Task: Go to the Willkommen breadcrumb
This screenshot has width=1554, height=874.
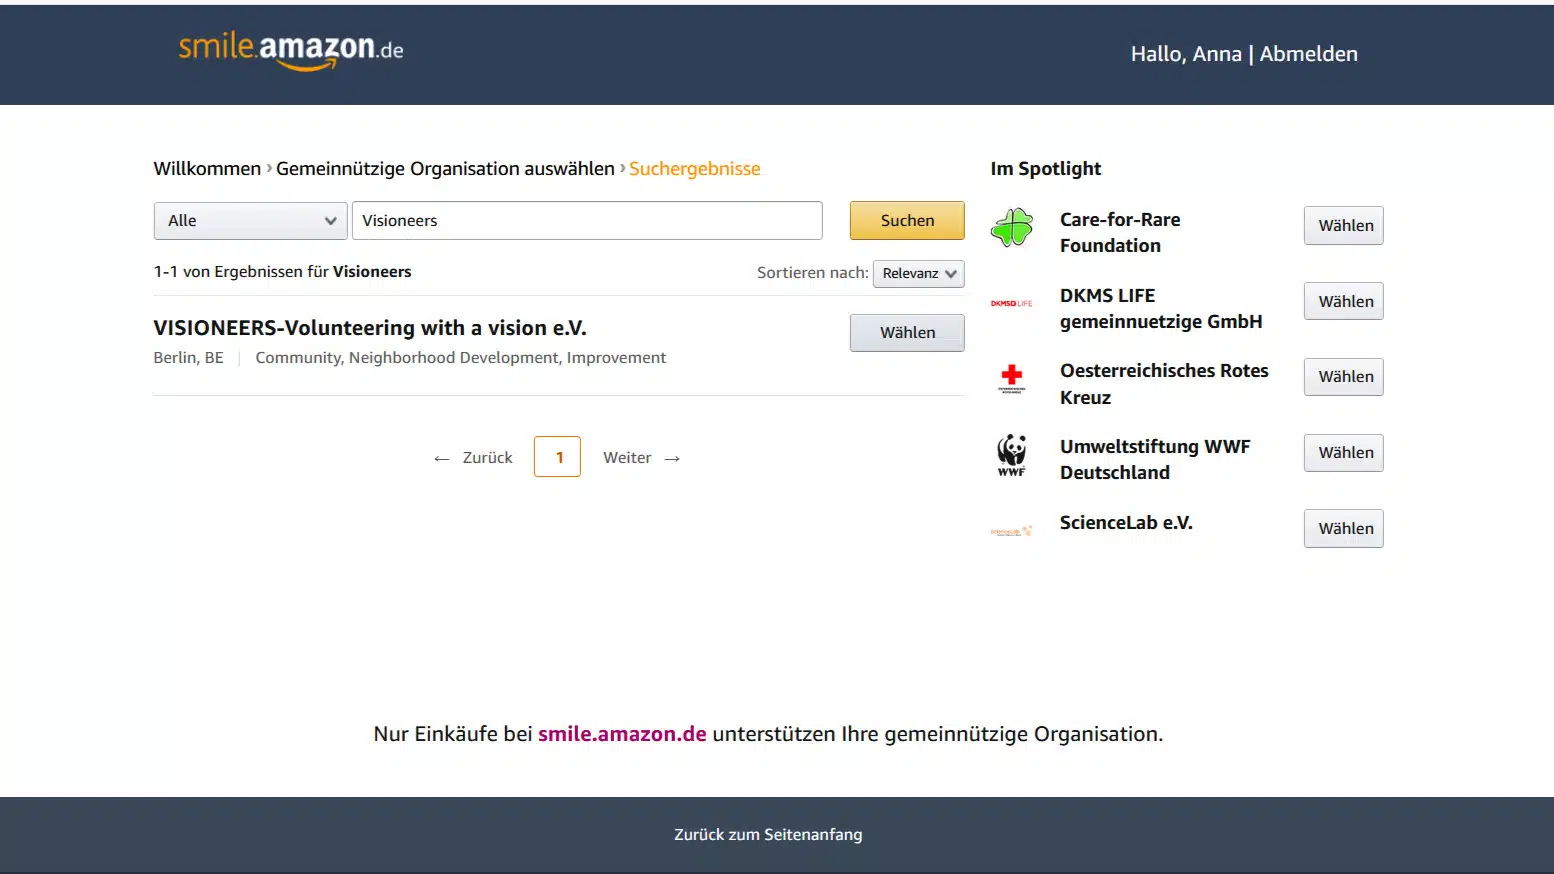Action: point(207,169)
